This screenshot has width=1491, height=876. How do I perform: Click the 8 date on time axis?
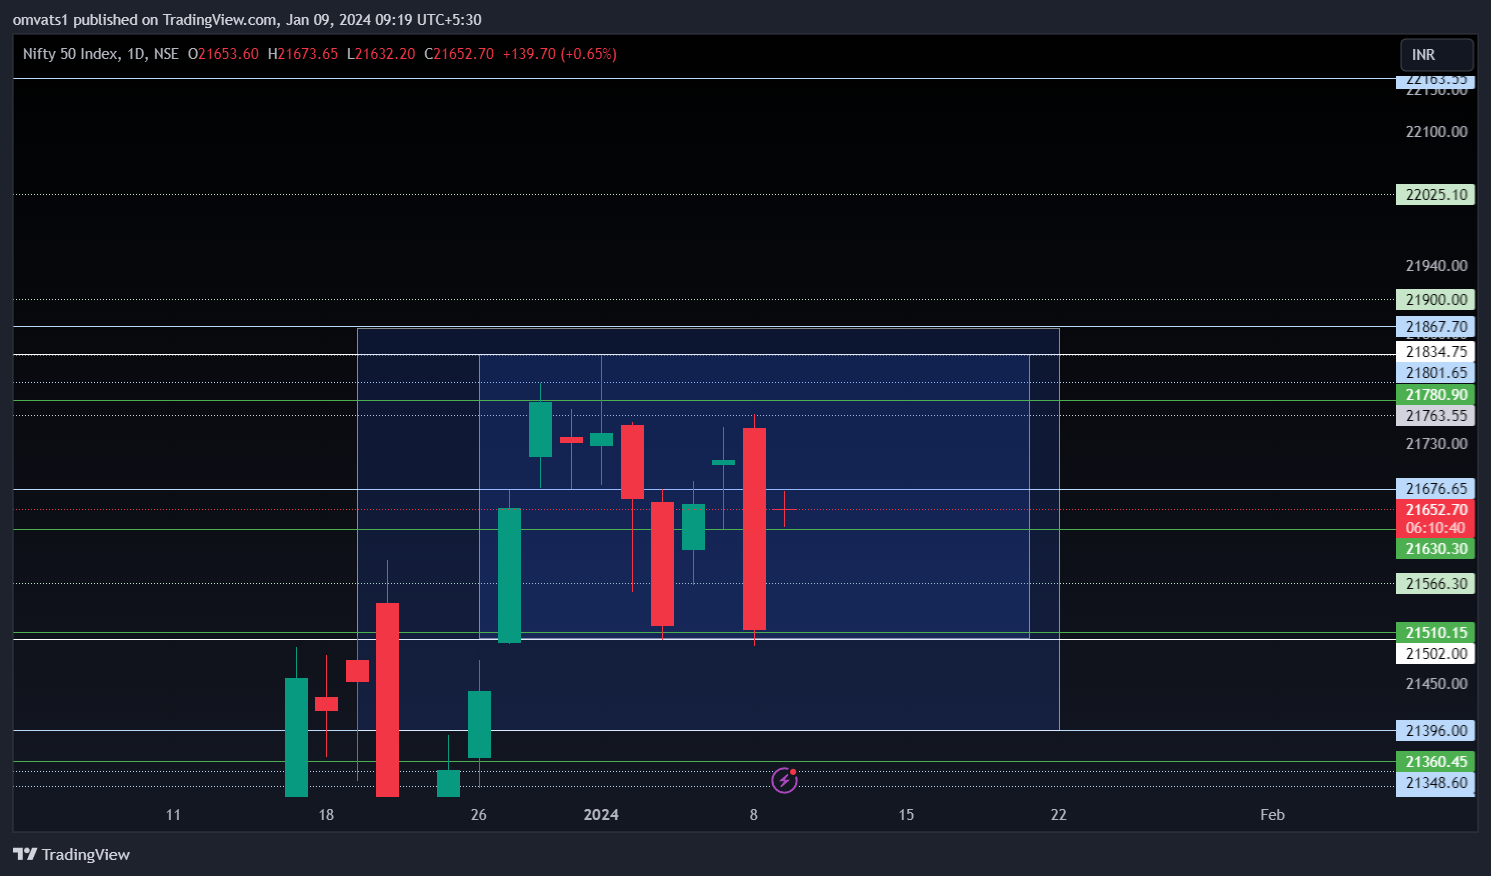pyautogui.click(x=754, y=815)
